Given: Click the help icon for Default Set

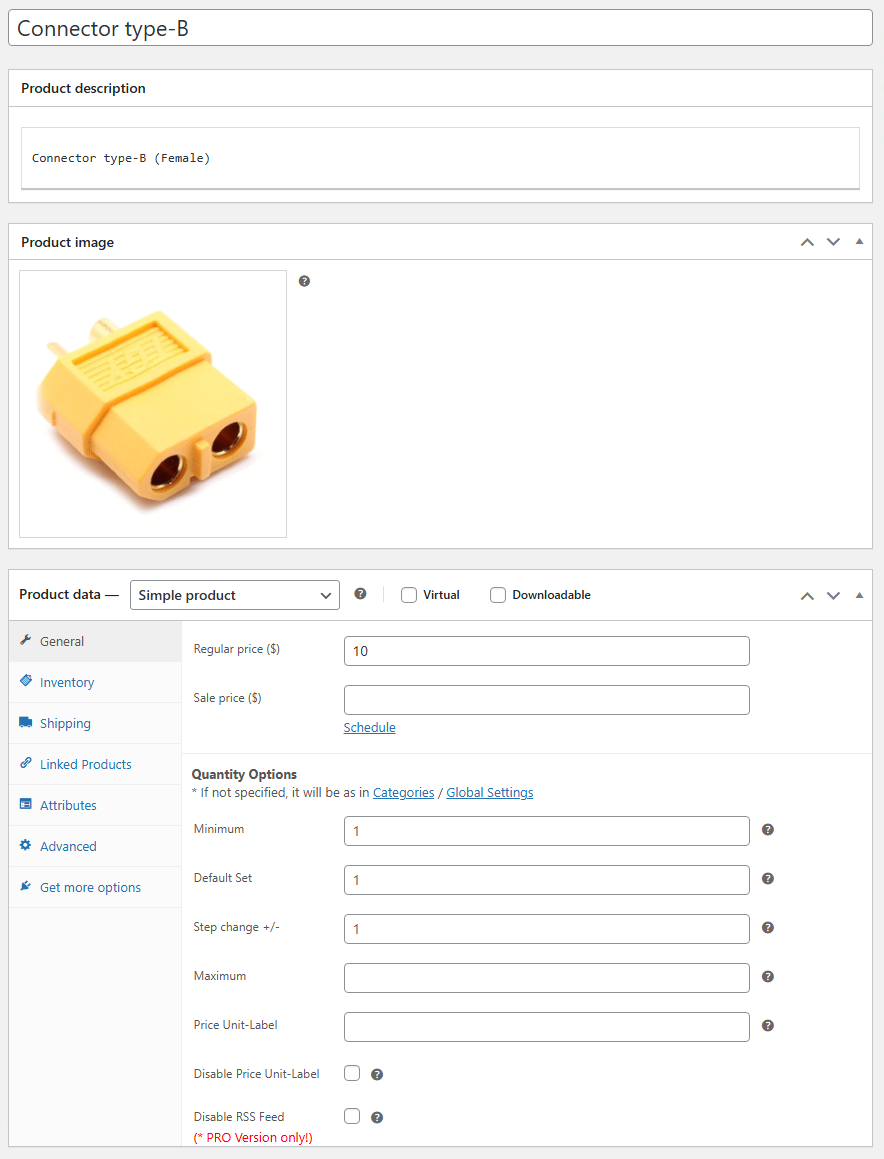Looking at the screenshot, I should [x=768, y=879].
